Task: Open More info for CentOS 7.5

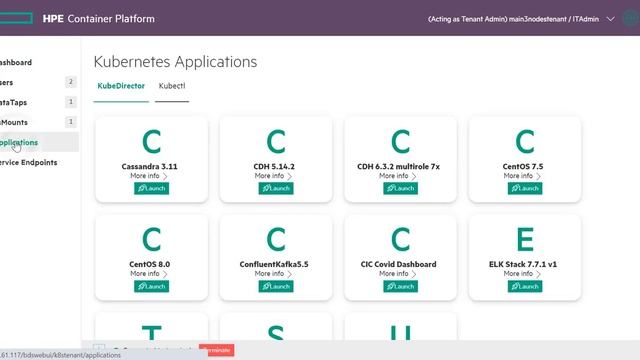Action: point(522,176)
